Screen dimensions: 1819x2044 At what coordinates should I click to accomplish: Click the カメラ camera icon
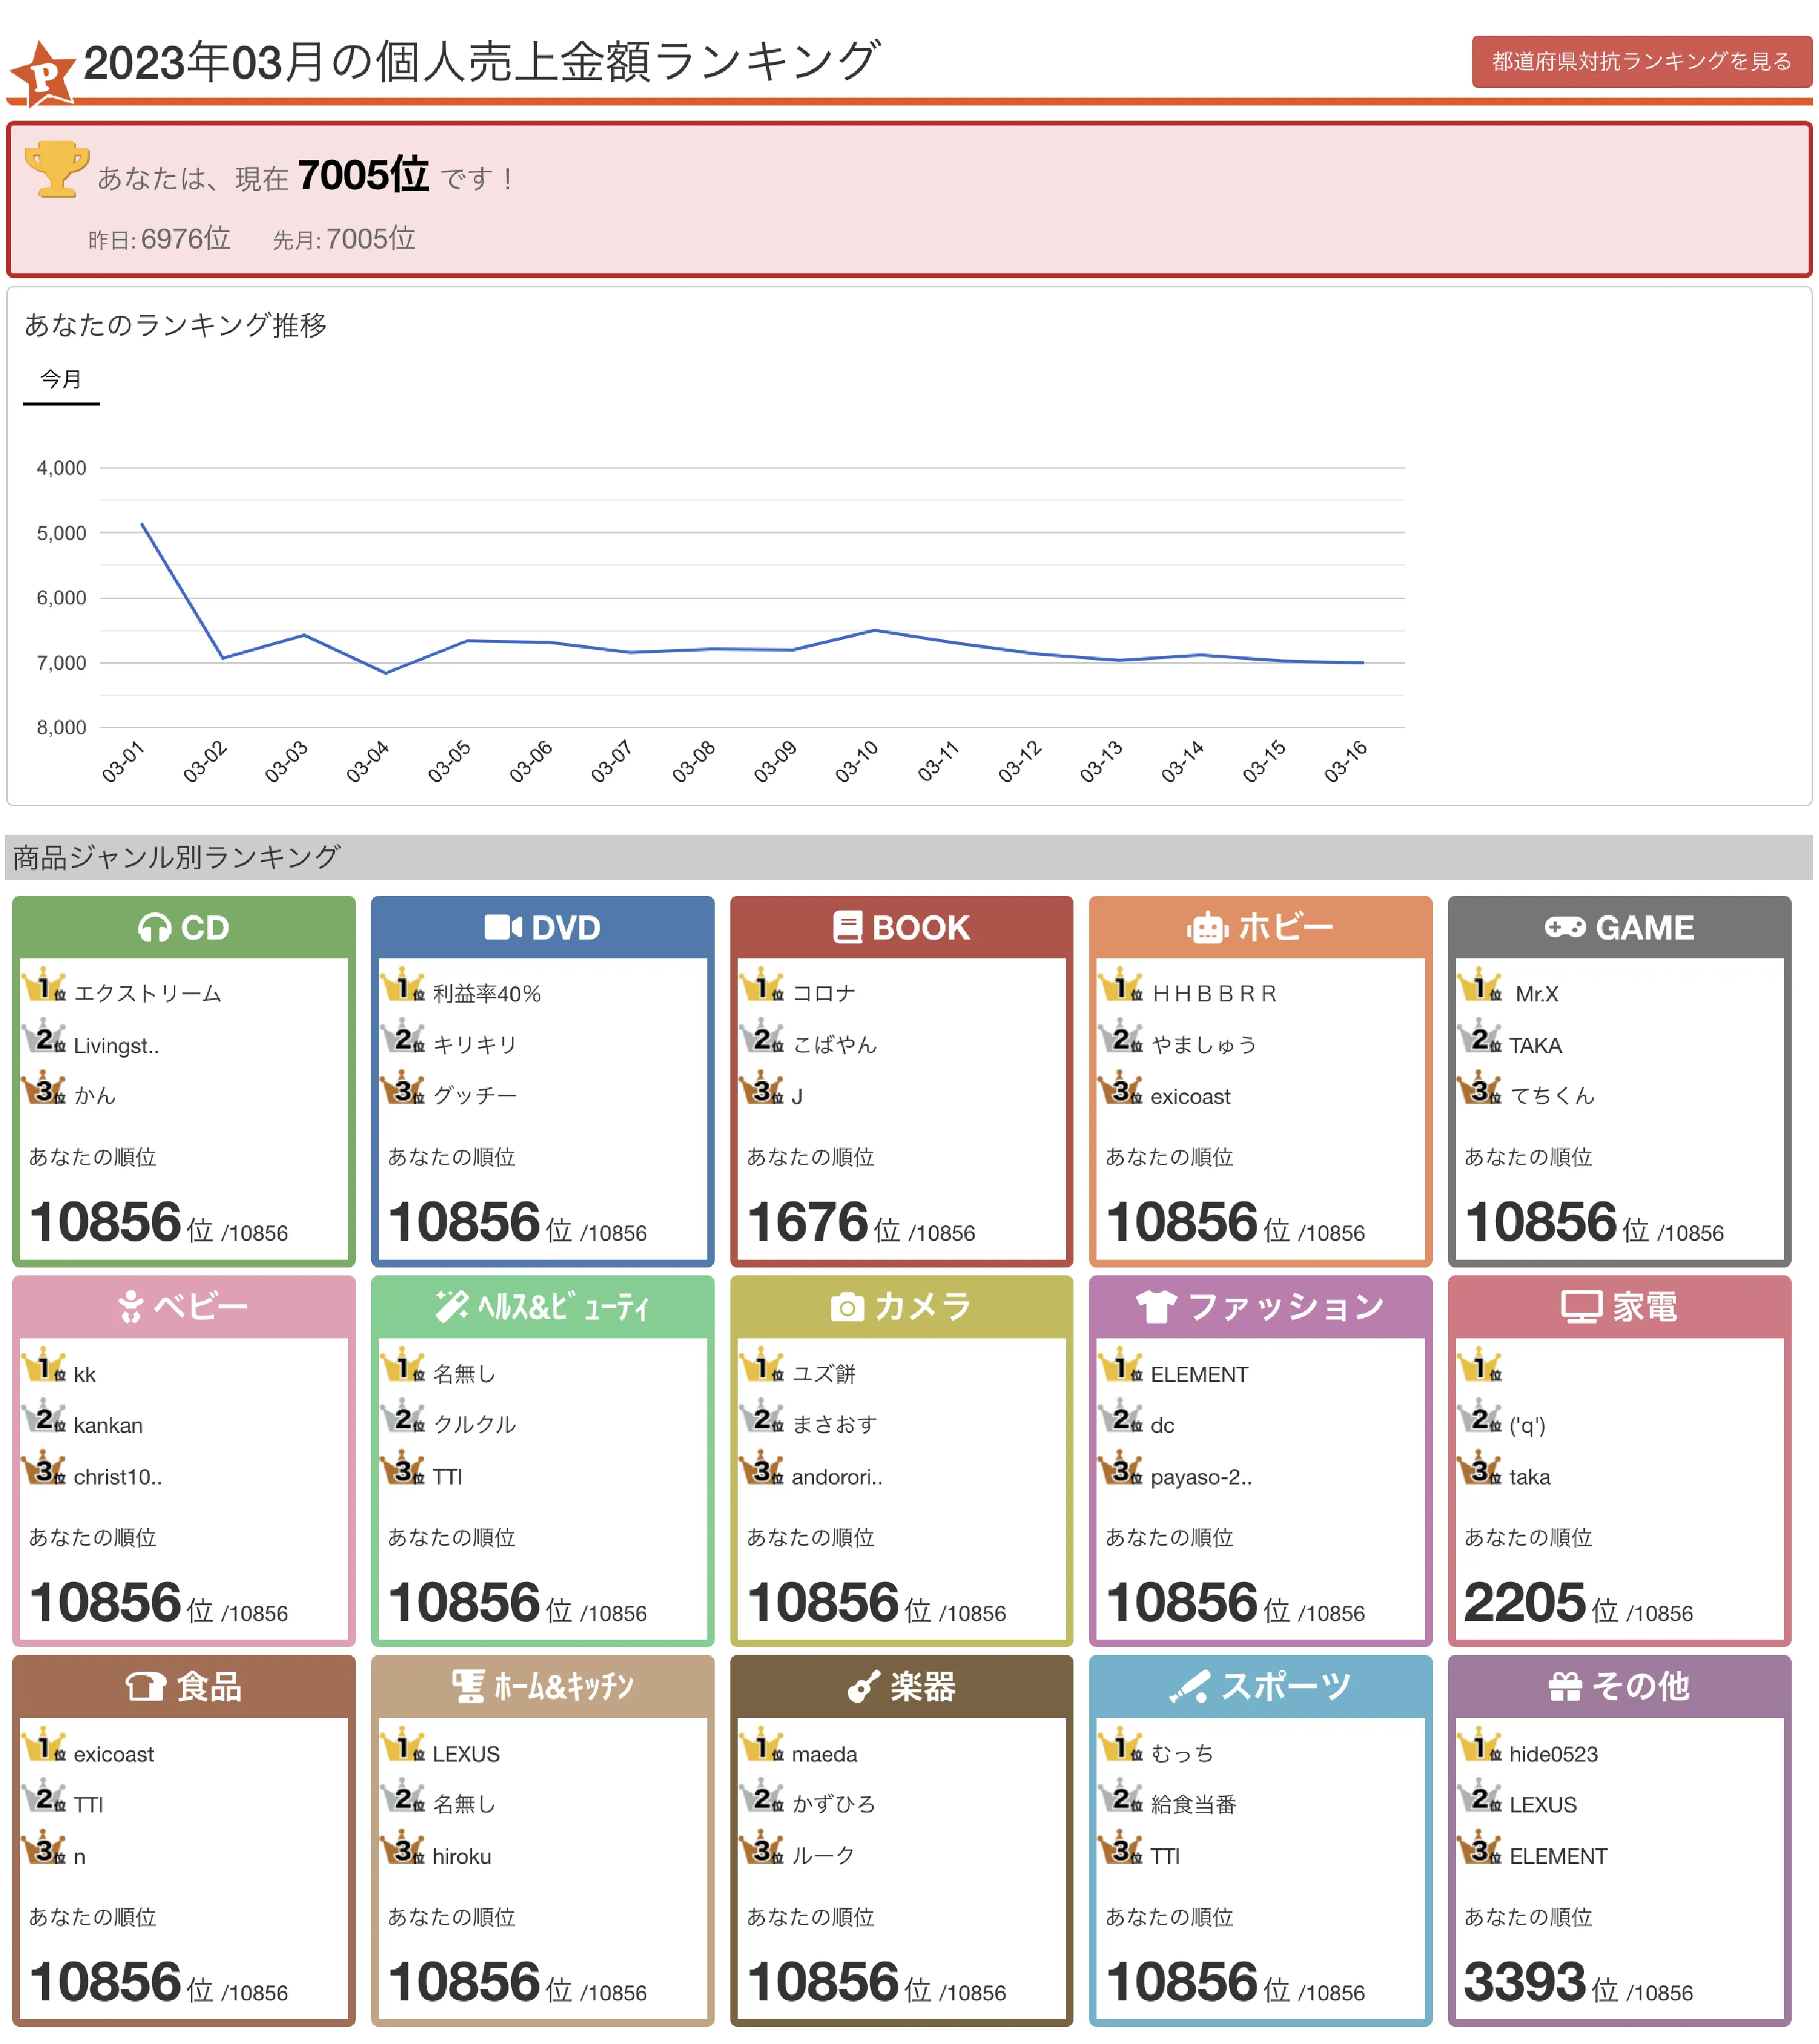pos(846,1306)
